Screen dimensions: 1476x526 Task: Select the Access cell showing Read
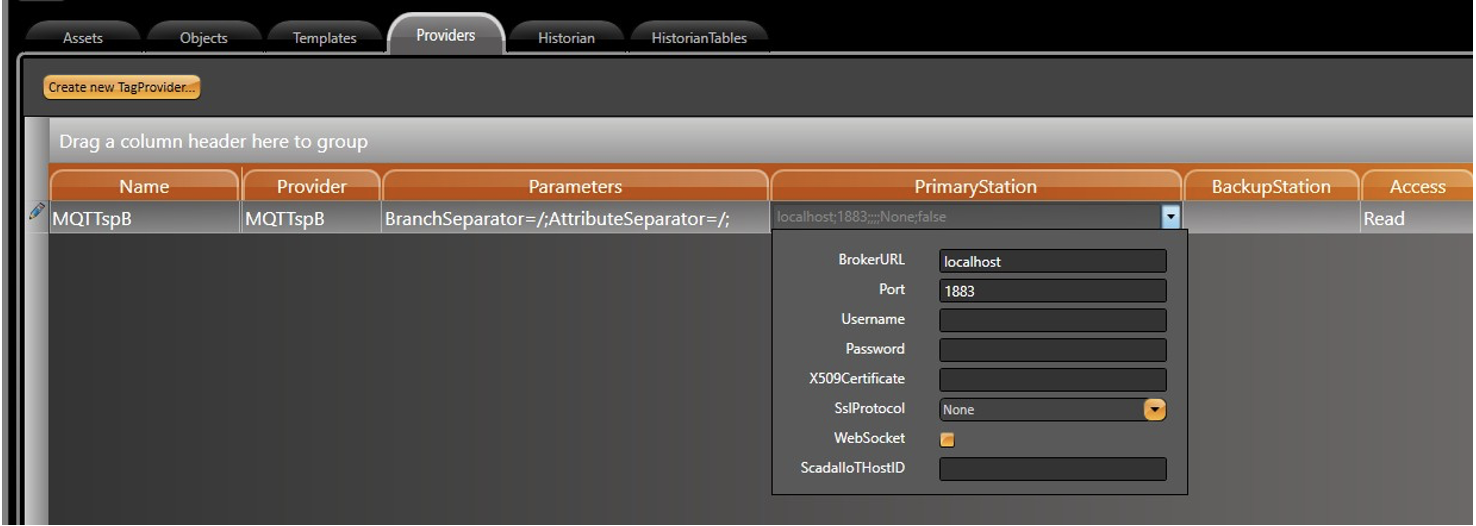pos(1415,218)
